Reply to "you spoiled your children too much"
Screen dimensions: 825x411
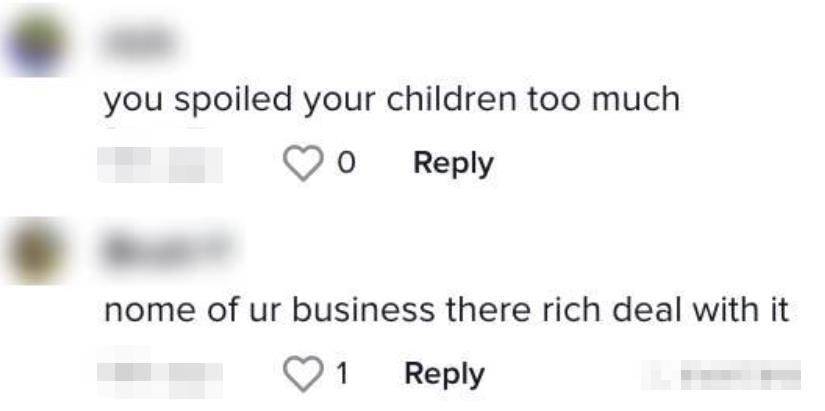click(453, 164)
